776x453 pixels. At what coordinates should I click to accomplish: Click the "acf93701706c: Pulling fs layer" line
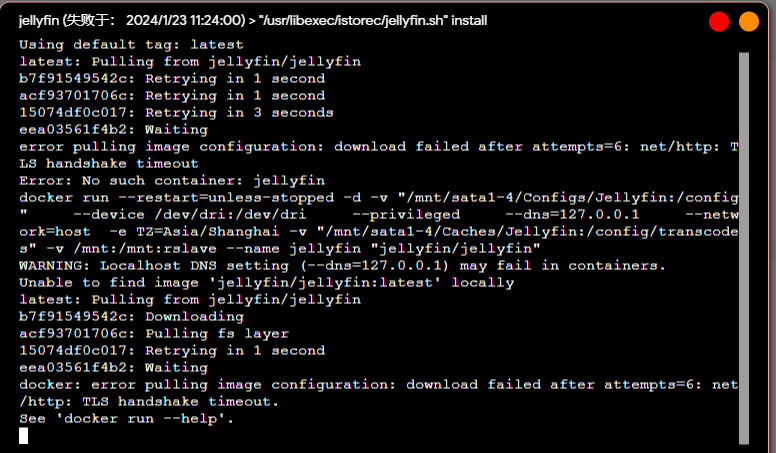pyautogui.click(x=154, y=333)
